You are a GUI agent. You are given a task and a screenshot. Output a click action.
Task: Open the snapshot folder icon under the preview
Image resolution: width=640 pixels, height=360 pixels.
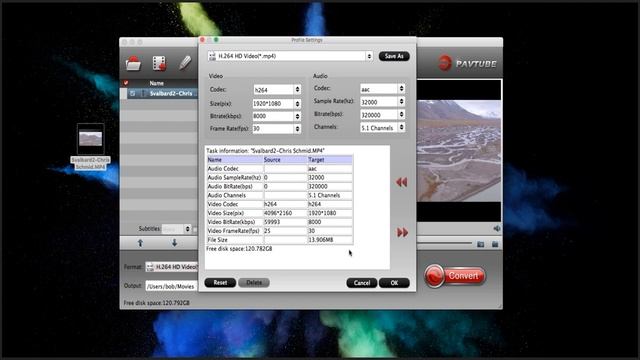tap(495, 244)
